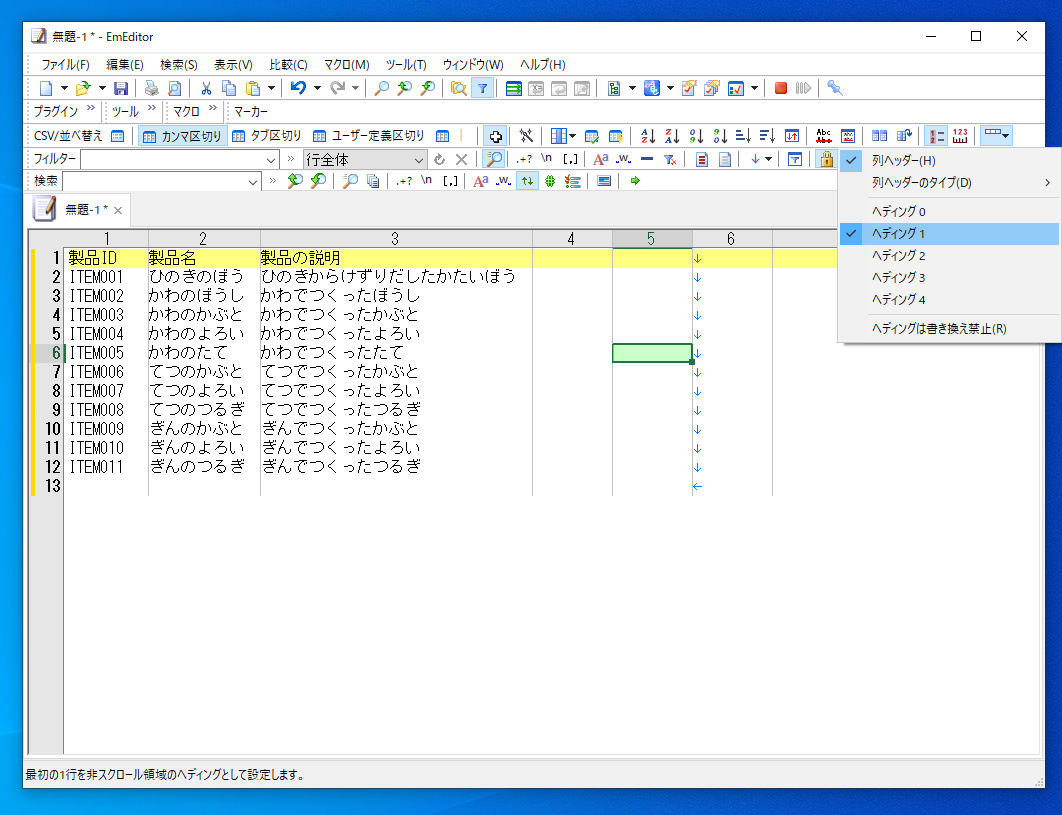Click the refresh filter circular arrow icon

coord(440,160)
